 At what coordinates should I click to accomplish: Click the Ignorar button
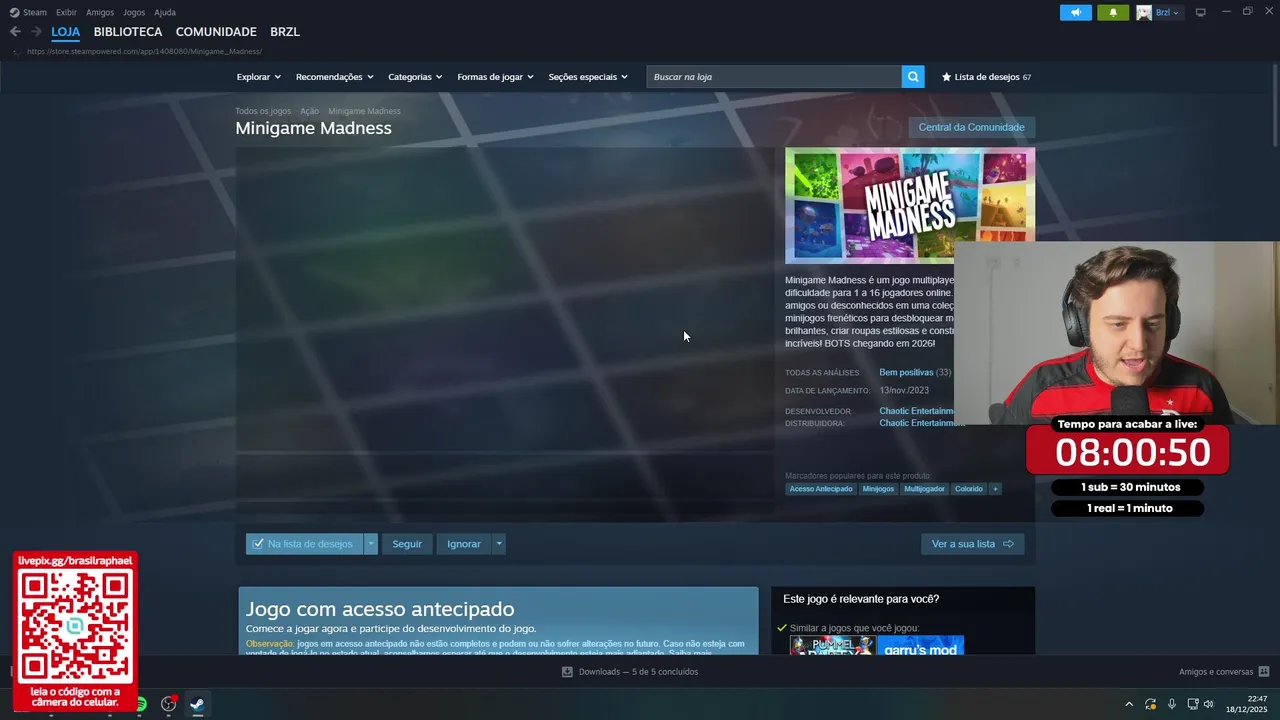[x=464, y=544]
